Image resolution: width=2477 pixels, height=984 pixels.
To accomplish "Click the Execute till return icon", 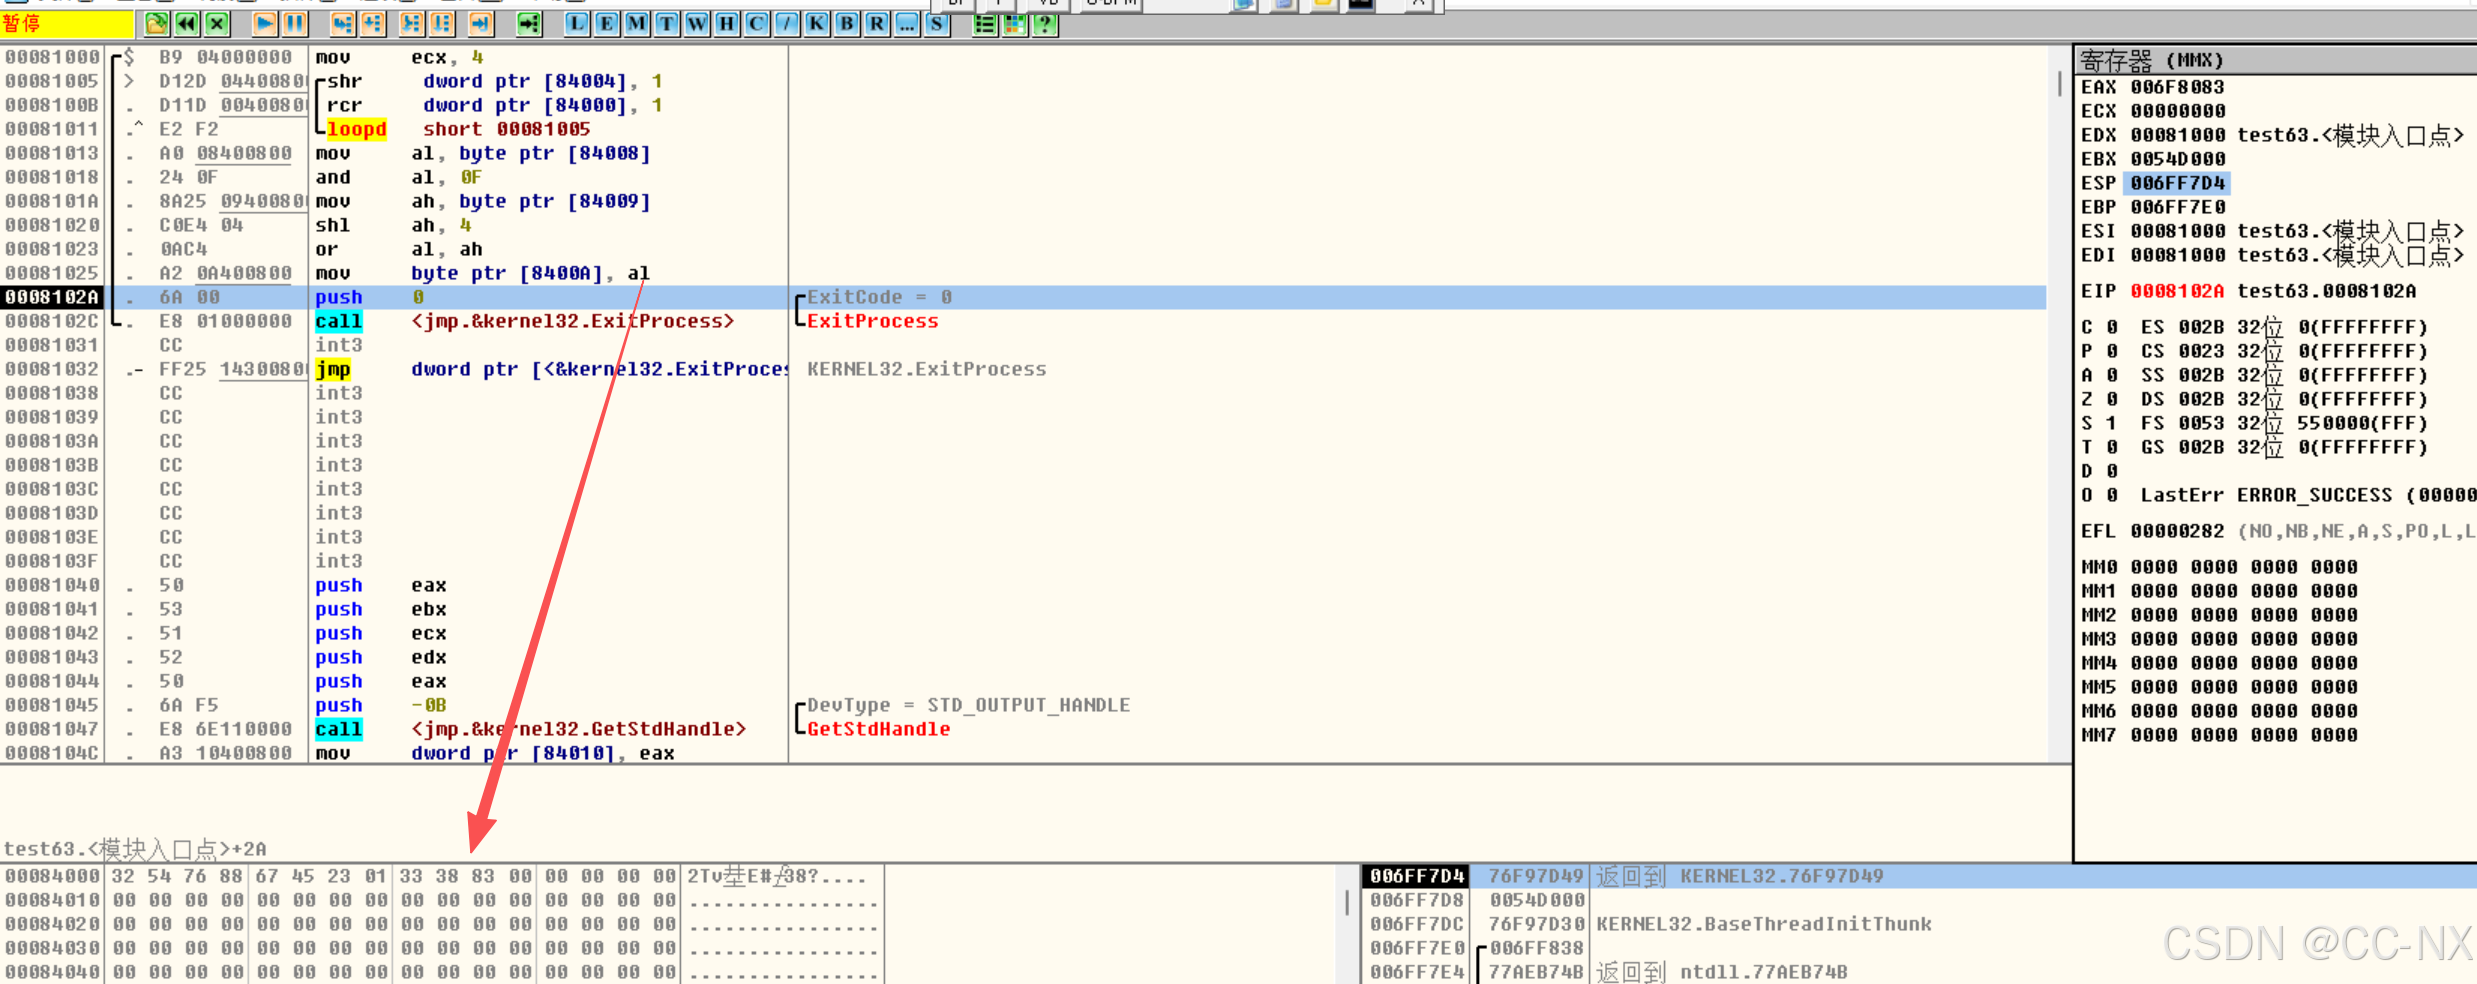I will (481, 24).
